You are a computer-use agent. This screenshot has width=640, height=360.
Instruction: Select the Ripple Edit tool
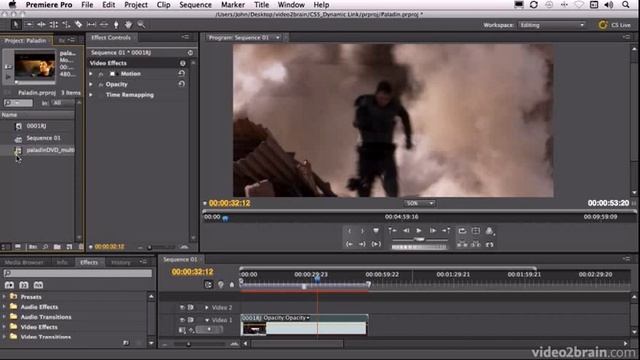pos(41,24)
